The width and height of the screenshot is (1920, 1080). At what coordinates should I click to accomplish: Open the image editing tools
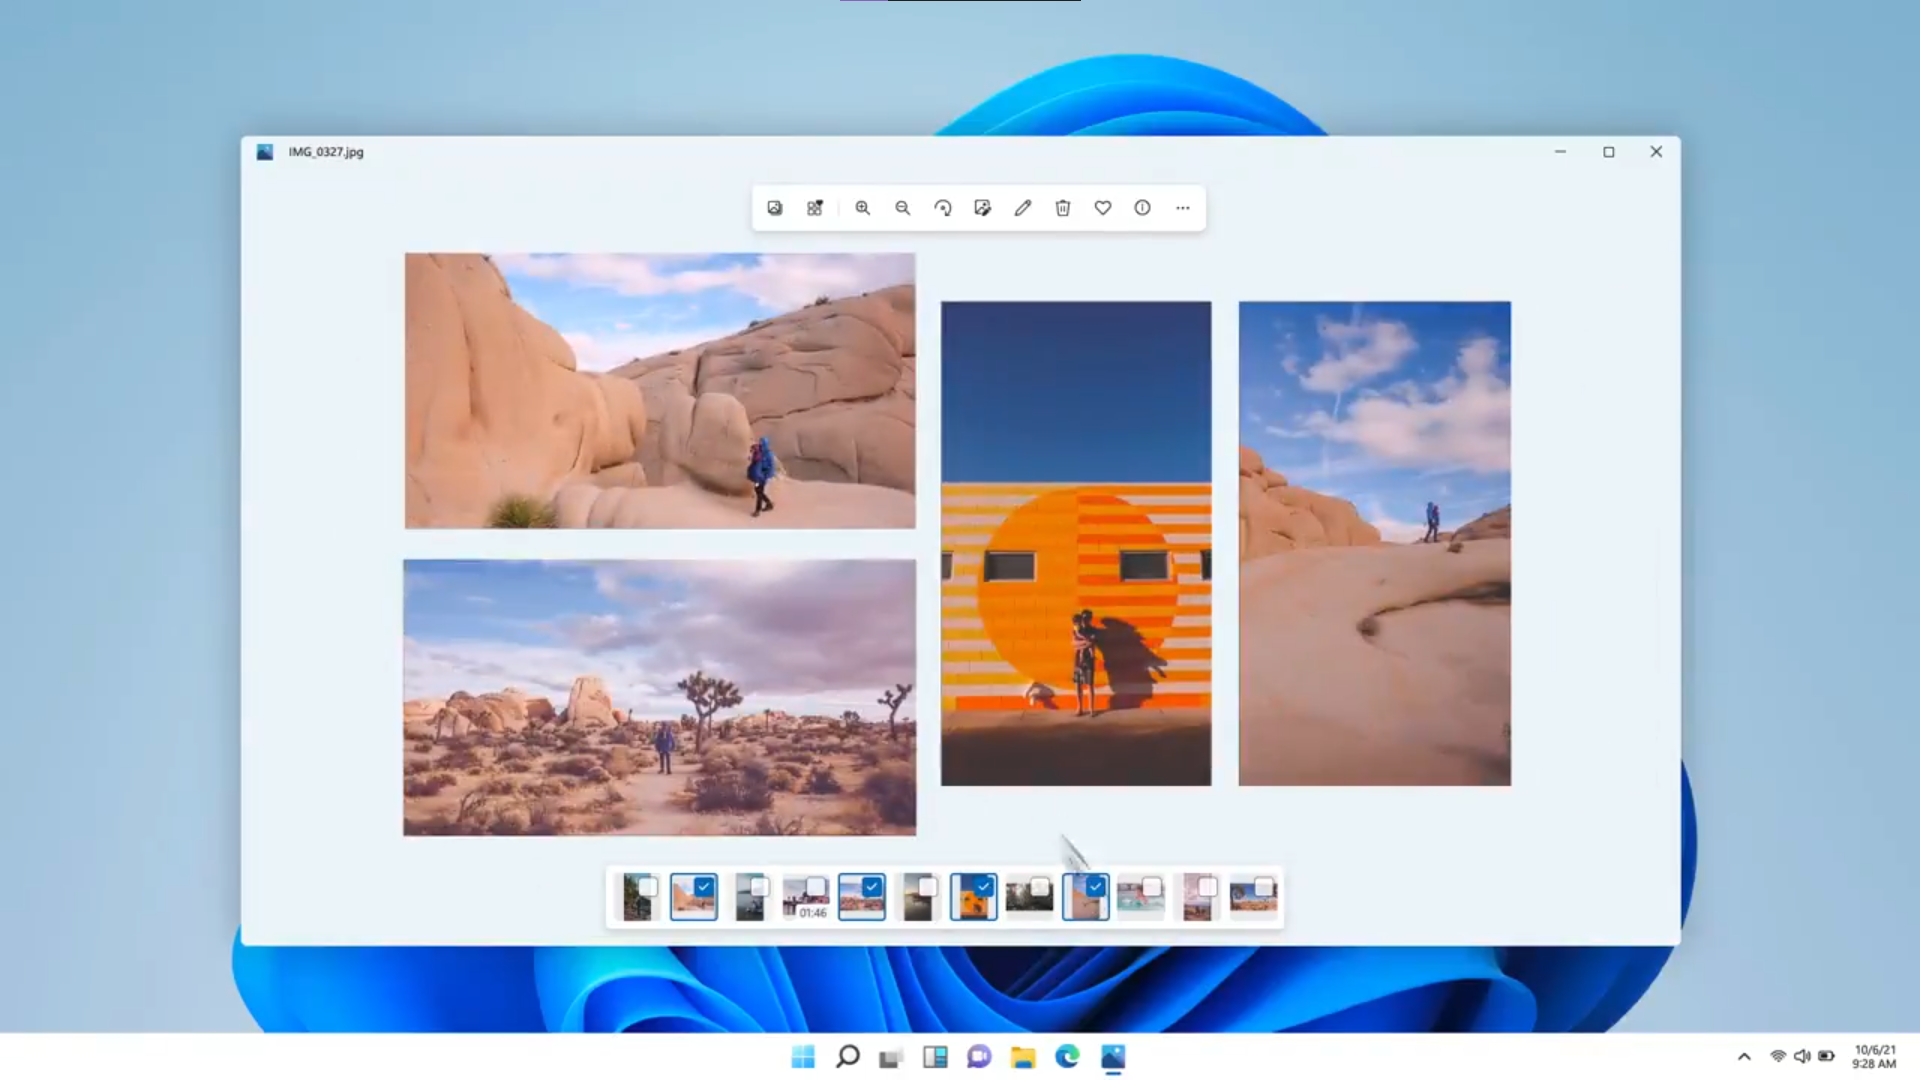(x=982, y=208)
